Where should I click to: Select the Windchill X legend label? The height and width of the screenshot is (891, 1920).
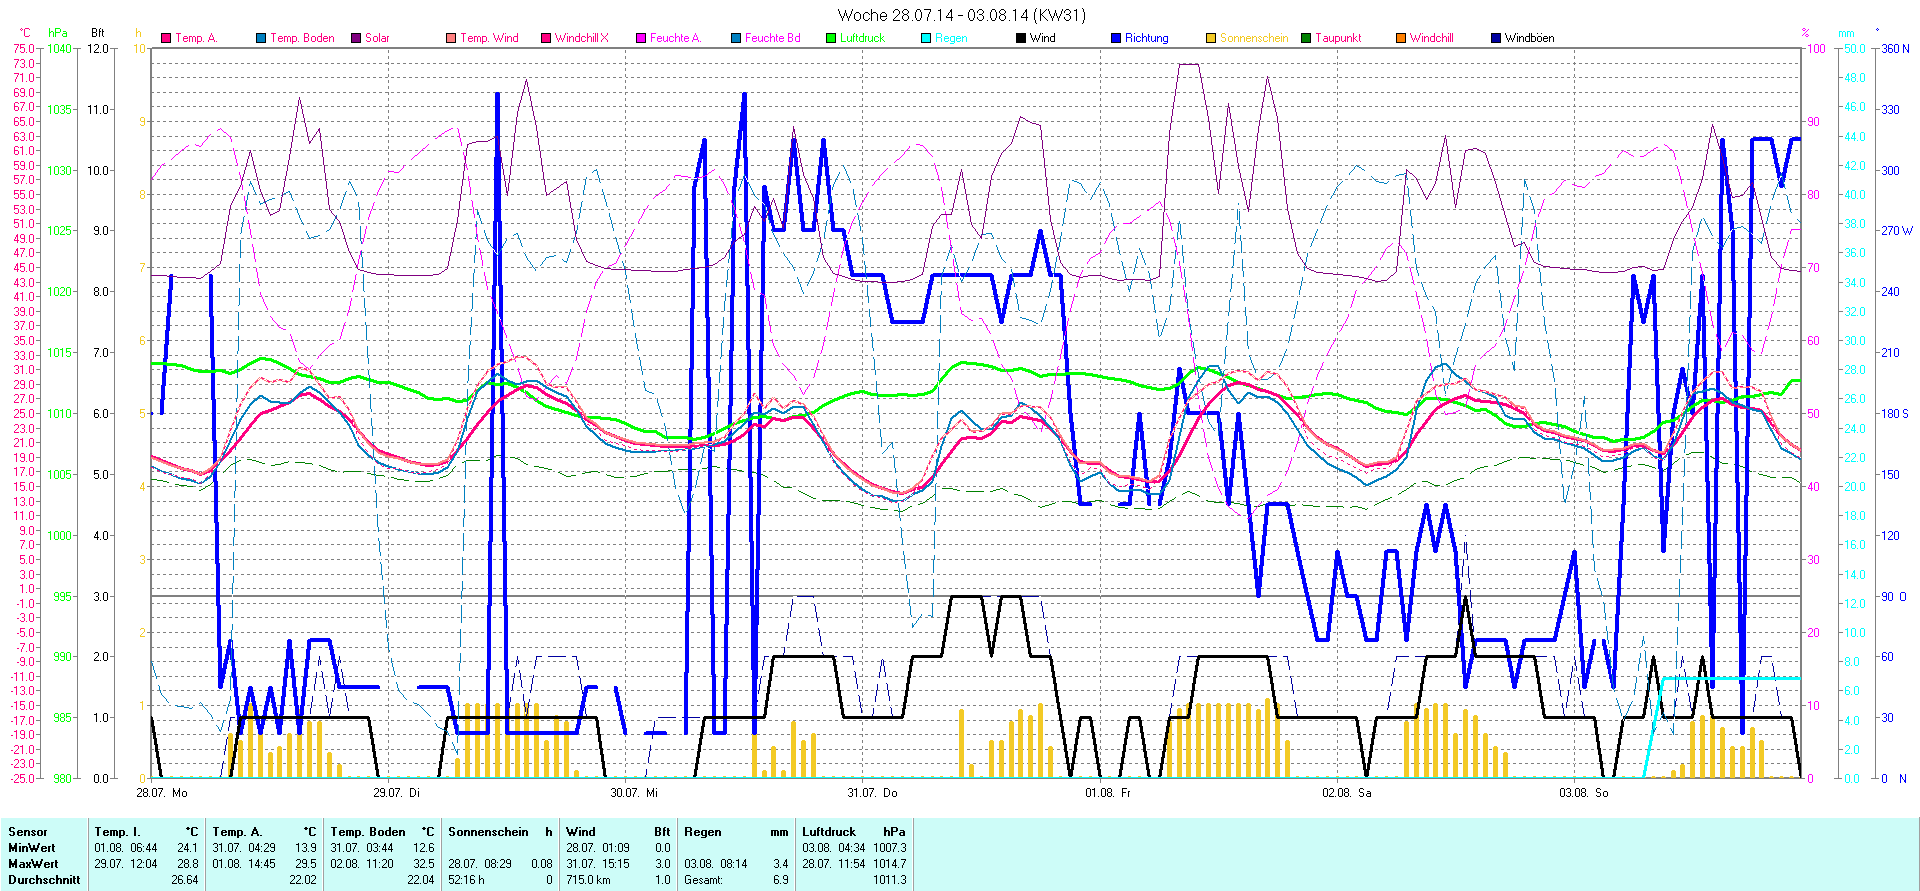tap(581, 38)
